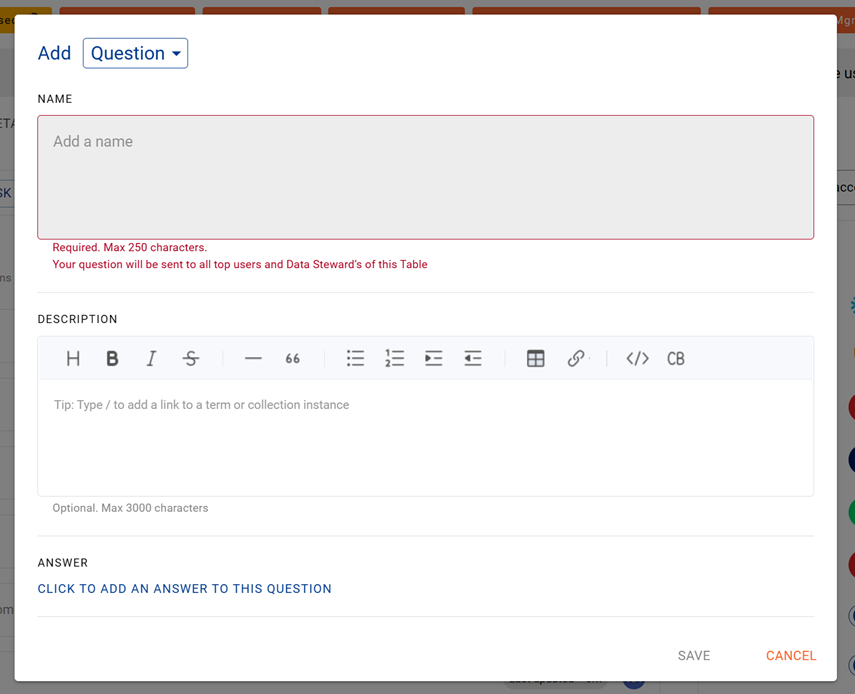855x694 pixels.
Task: Start a numbered list
Action: 394,358
